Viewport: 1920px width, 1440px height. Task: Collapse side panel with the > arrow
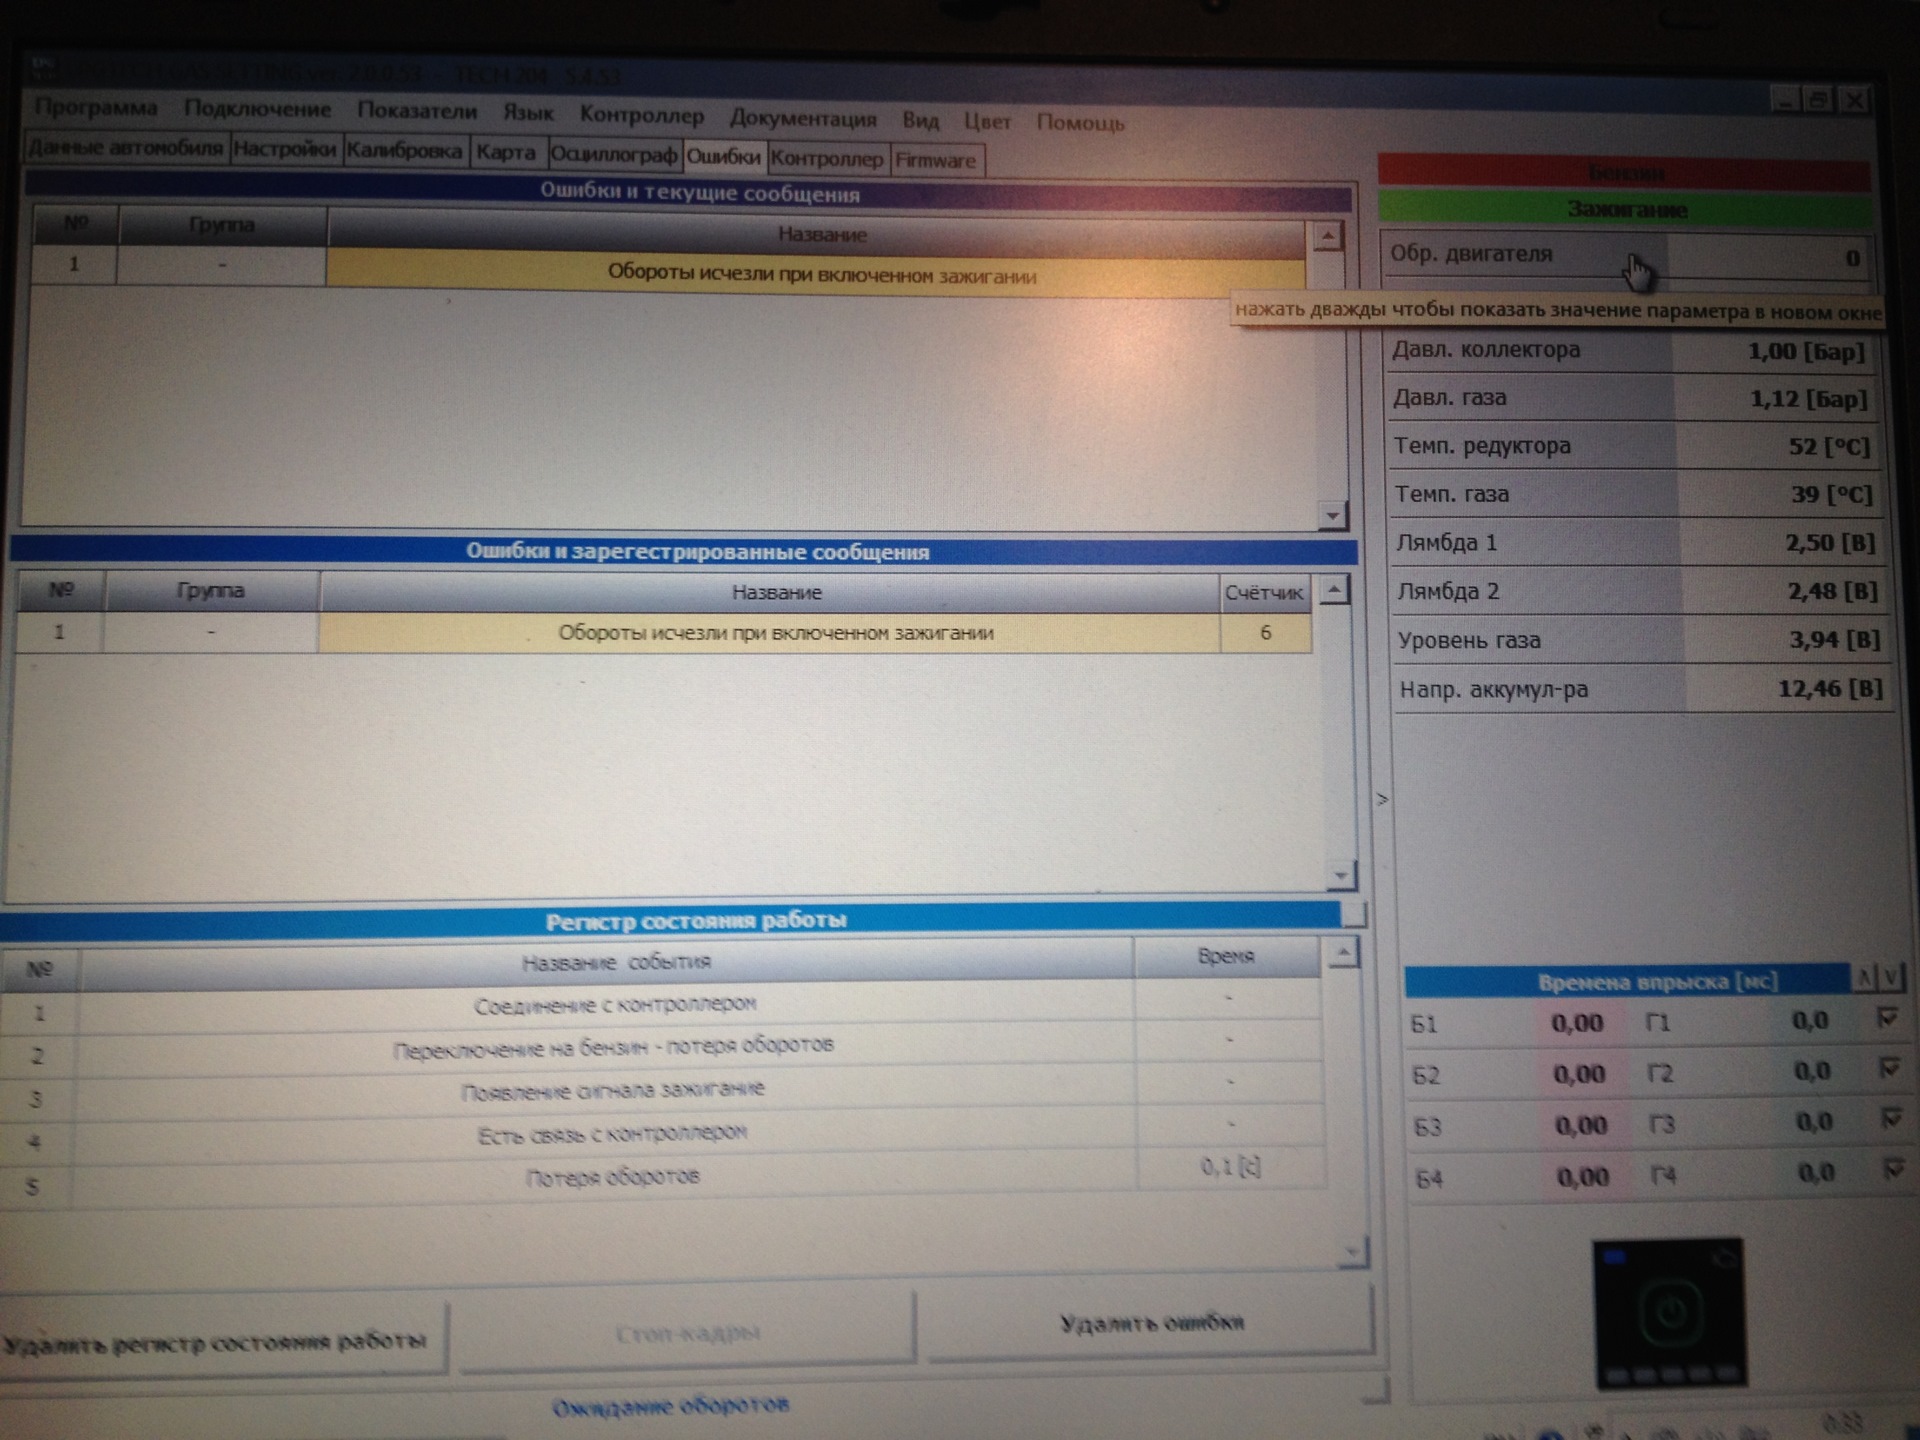click(x=1382, y=799)
